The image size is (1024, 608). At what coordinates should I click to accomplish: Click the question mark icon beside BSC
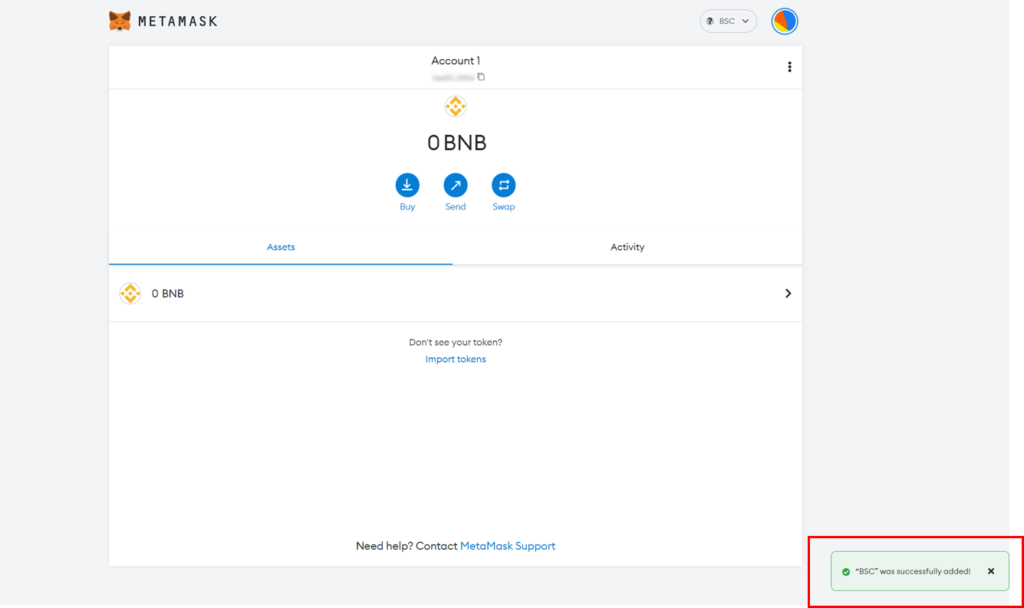[x=710, y=22]
